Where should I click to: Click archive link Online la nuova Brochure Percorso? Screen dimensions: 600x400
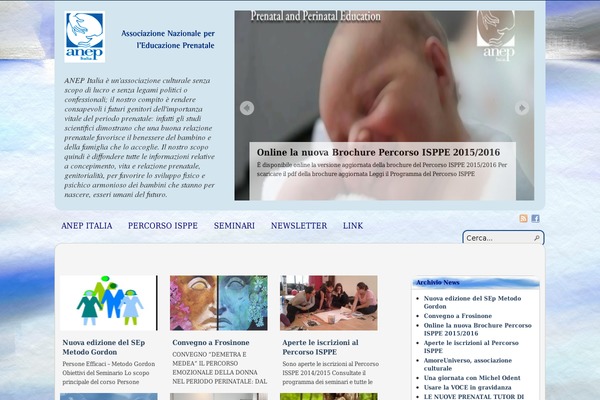[478, 329]
